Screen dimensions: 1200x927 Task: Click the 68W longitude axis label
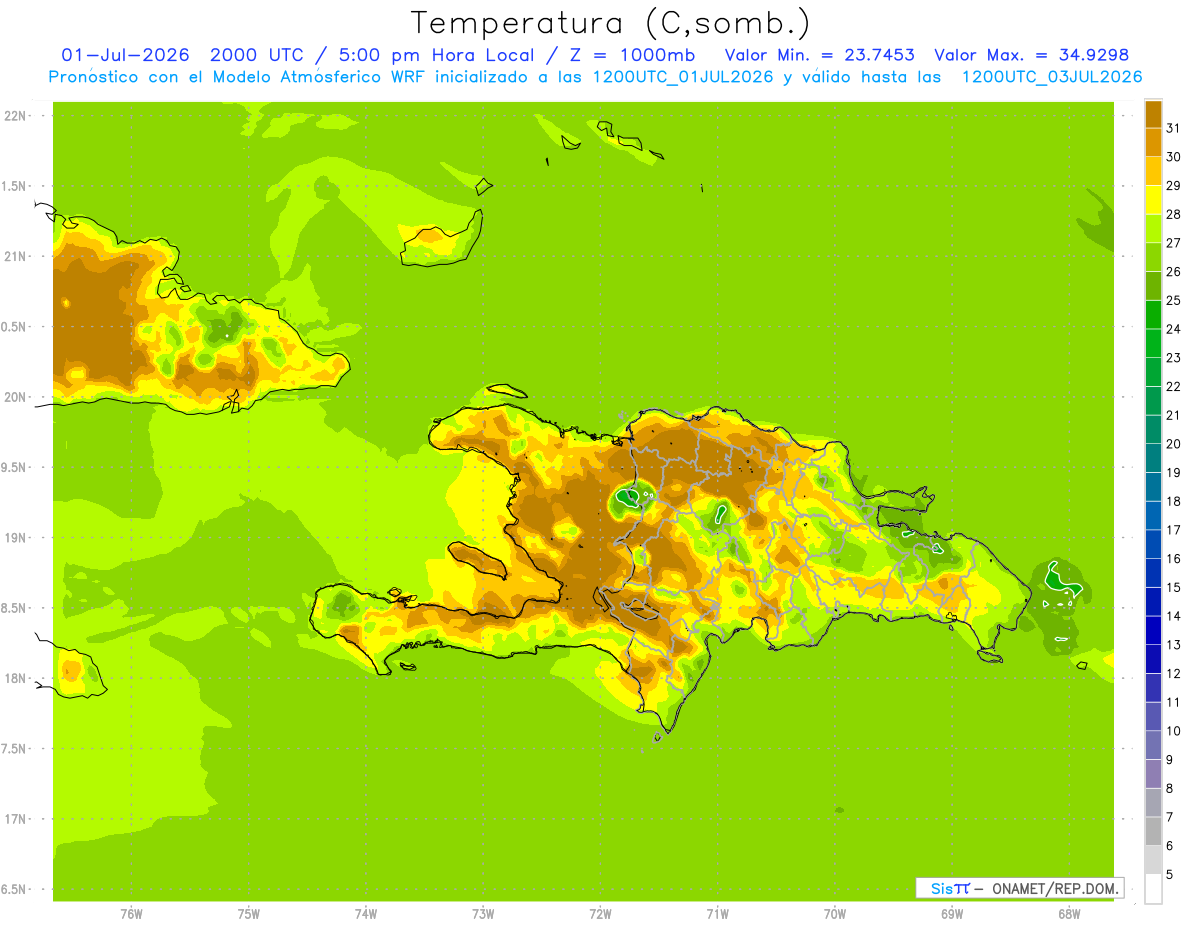pos(1069,914)
